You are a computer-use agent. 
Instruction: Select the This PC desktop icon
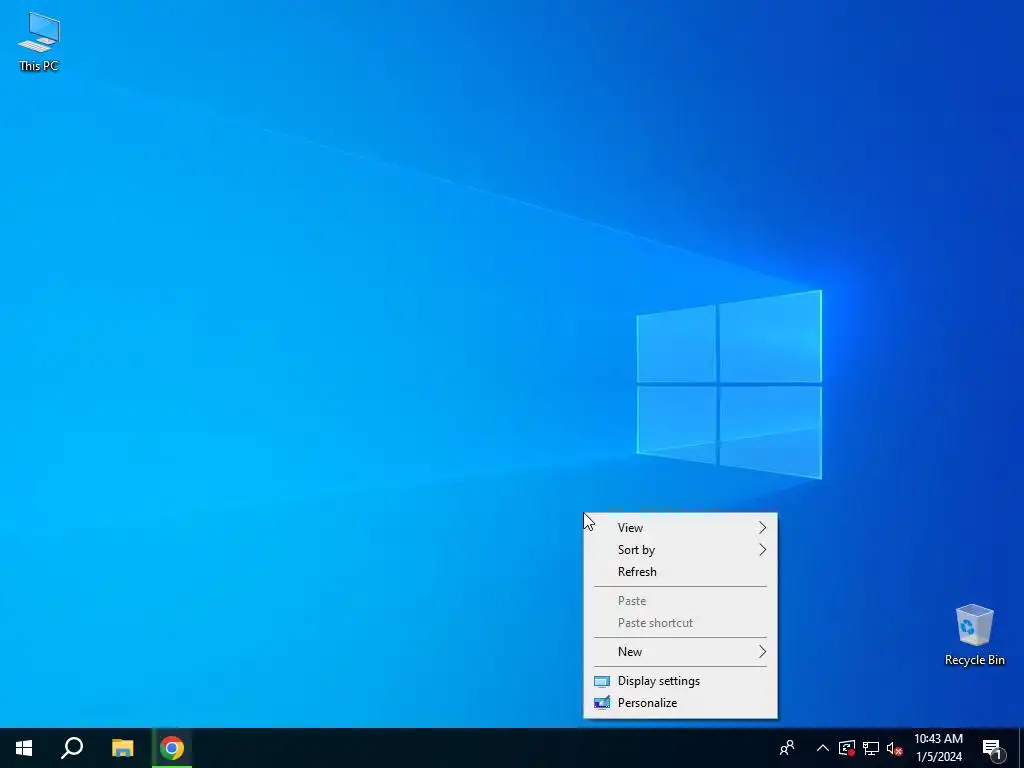(39, 41)
